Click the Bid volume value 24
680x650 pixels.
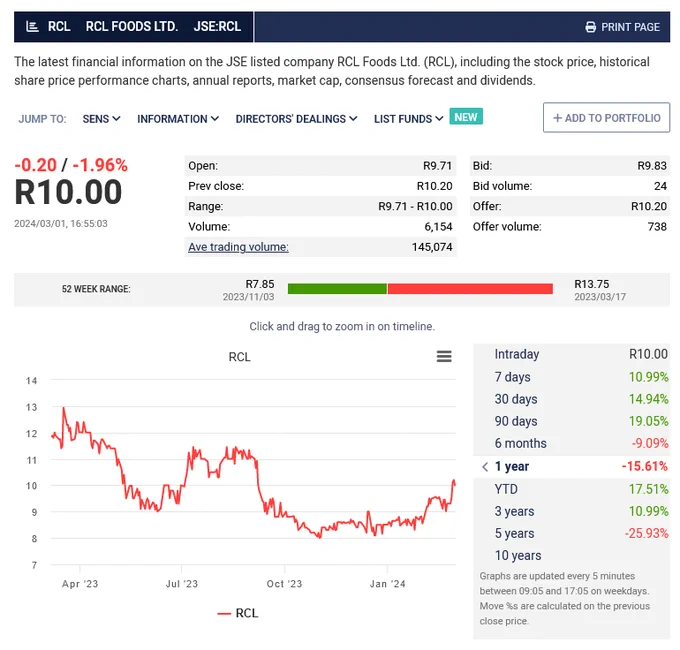[660, 186]
